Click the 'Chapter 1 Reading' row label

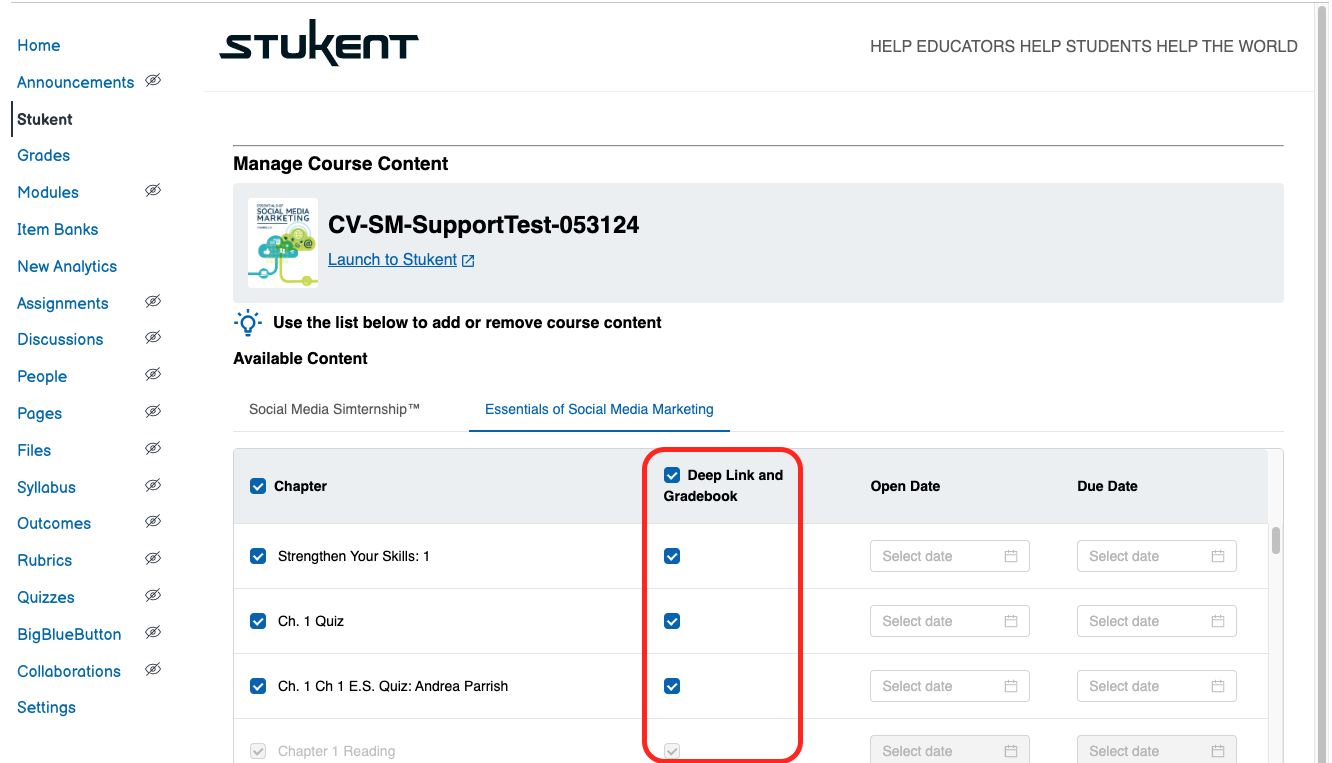337,751
